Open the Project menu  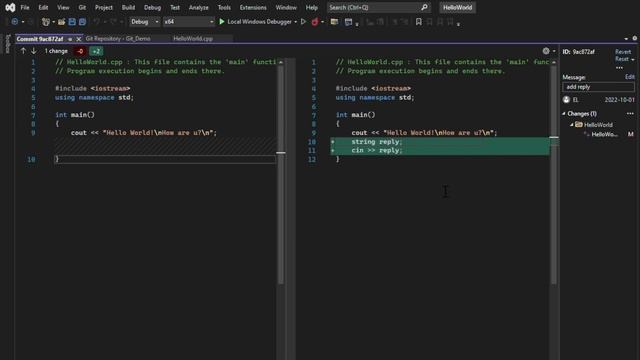coord(104,7)
